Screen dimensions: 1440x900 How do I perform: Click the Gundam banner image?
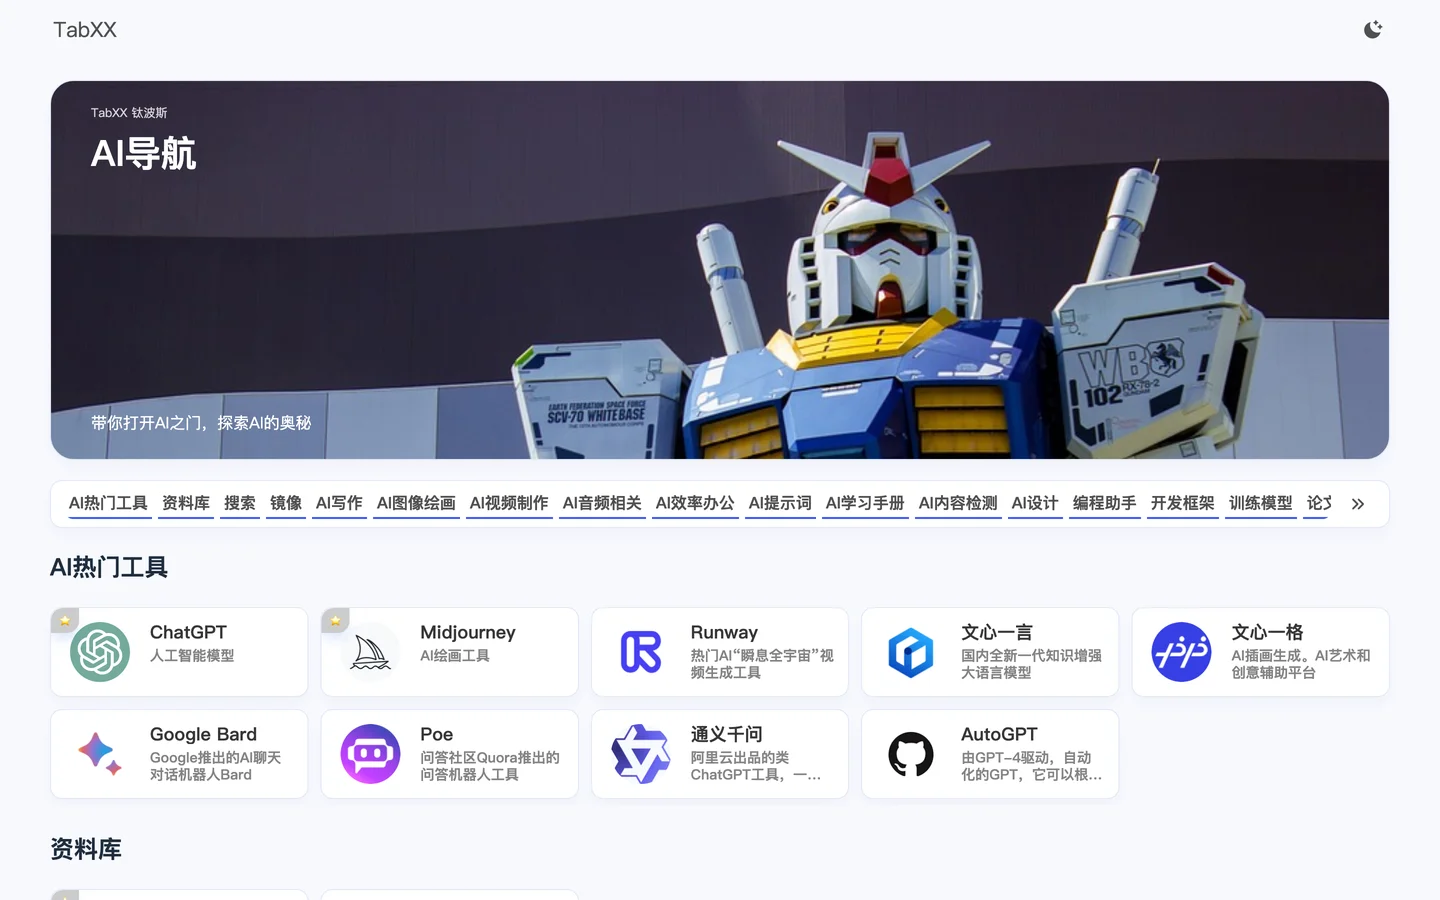720,270
